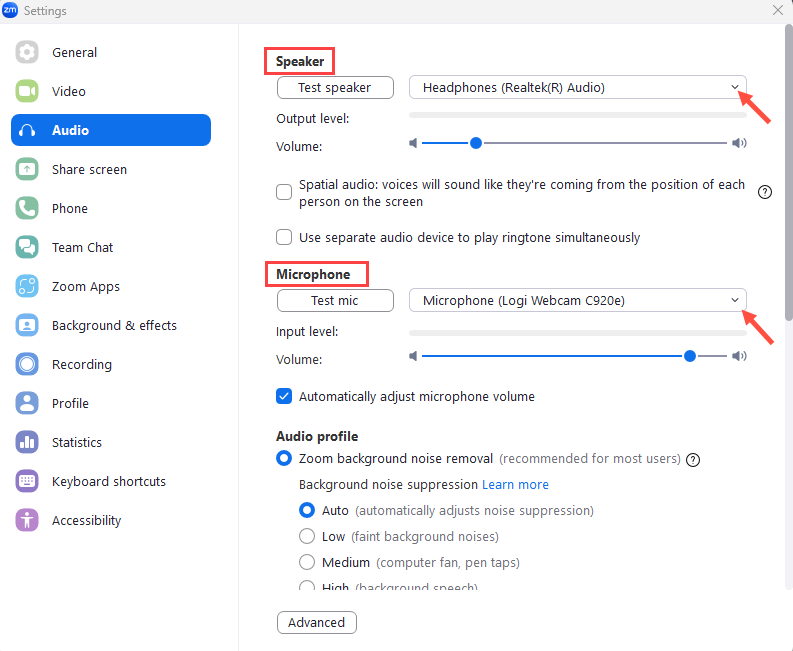Click the Profile person icon
793x651 pixels.
[x=27, y=403]
